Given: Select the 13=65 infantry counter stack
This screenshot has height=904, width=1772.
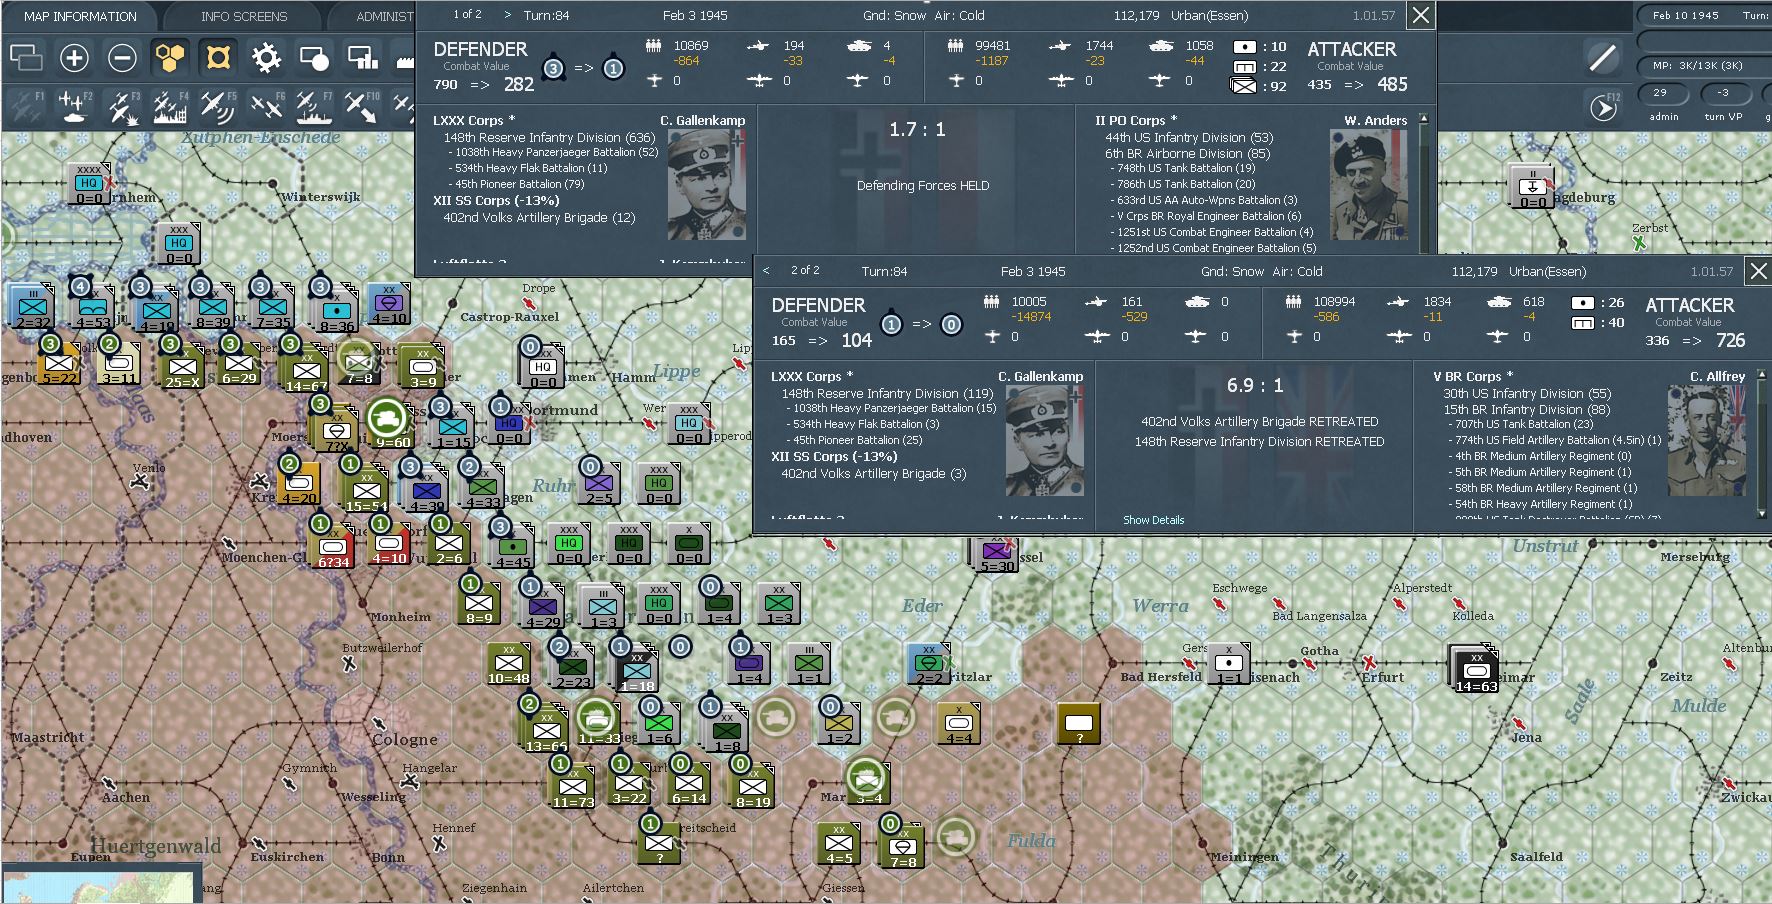Looking at the screenshot, I should click(546, 730).
